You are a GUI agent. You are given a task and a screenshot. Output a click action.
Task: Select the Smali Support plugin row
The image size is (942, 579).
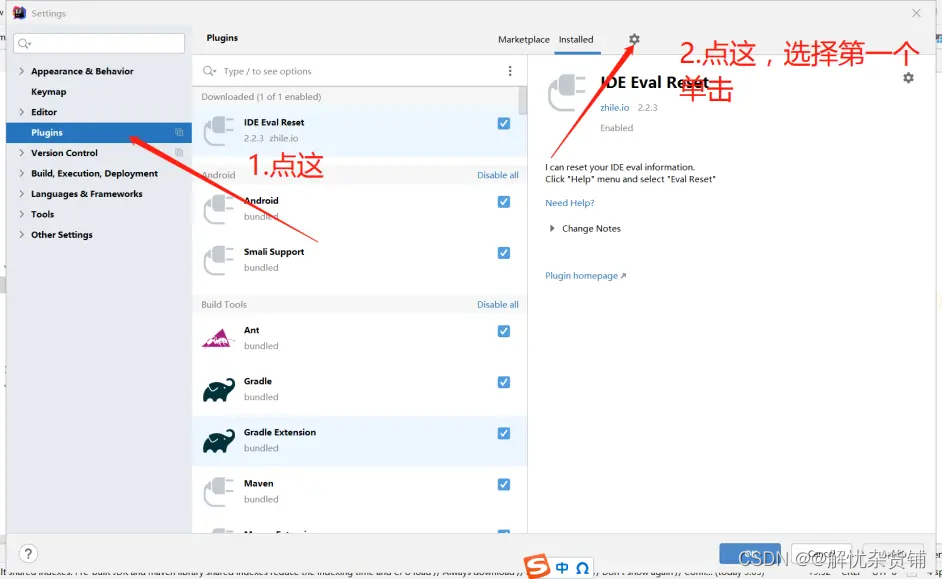point(360,260)
